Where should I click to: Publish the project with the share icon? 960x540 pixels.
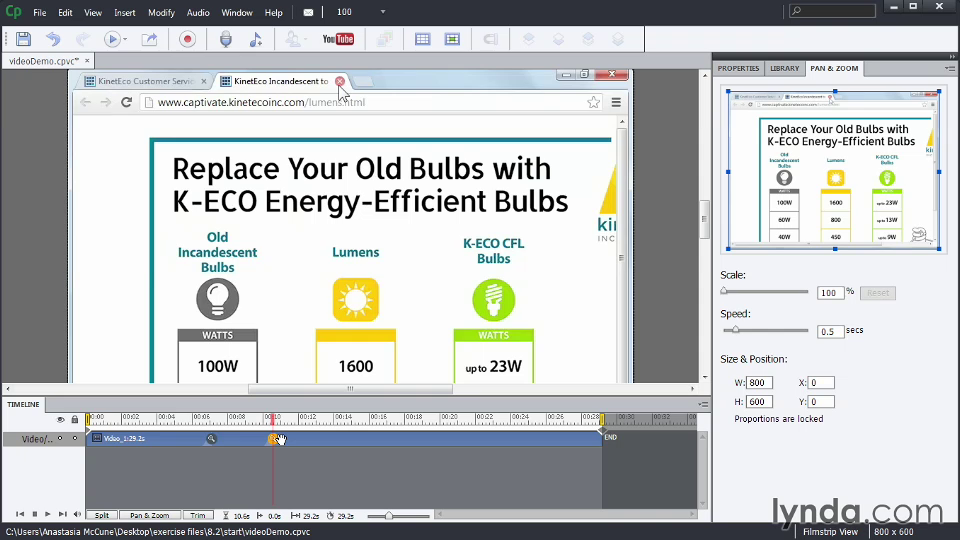click(x=149, y=39)
